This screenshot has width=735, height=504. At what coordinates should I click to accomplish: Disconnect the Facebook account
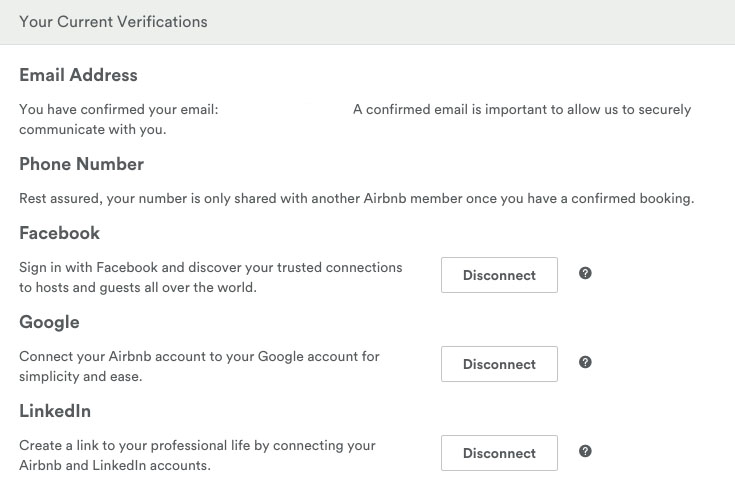pyautogui.click(x=499, y=275)
